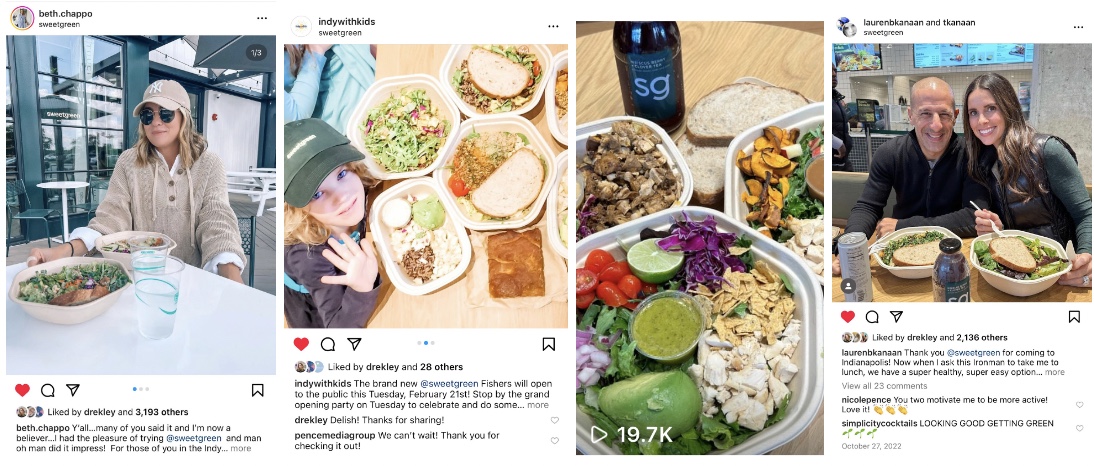Open three-dot menu on beth.chappo's post
The image size is (1094, 466).
(262, 18)
